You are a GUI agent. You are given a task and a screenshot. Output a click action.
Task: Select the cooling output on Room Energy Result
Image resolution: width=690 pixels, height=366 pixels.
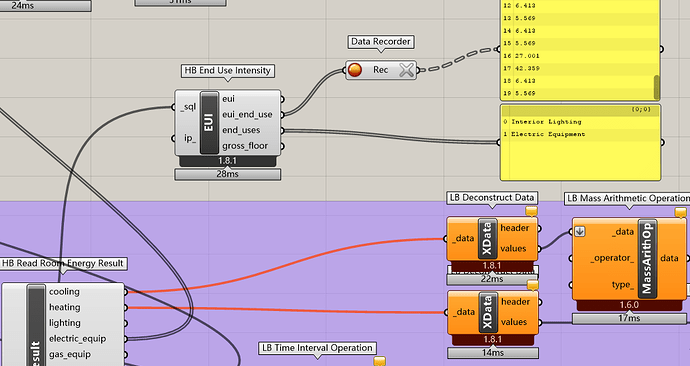[x=64, y=292]
